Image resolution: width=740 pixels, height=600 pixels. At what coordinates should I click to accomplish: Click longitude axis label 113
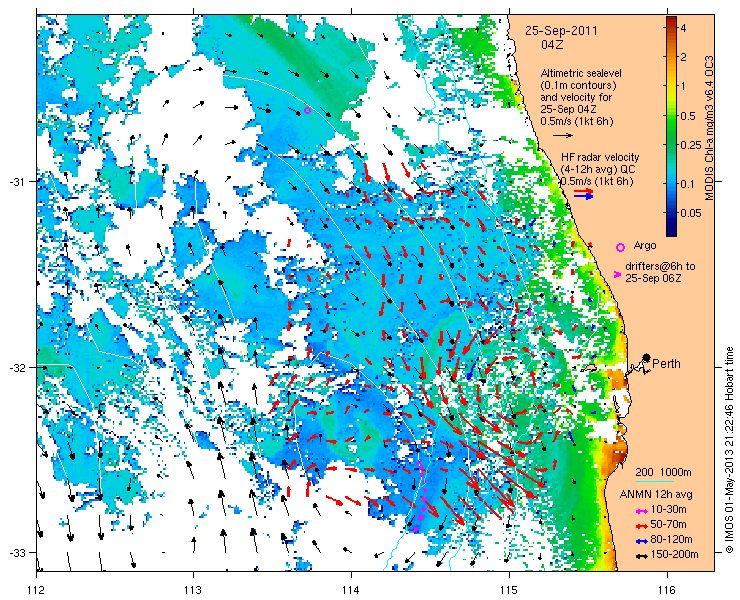(193, 590)
